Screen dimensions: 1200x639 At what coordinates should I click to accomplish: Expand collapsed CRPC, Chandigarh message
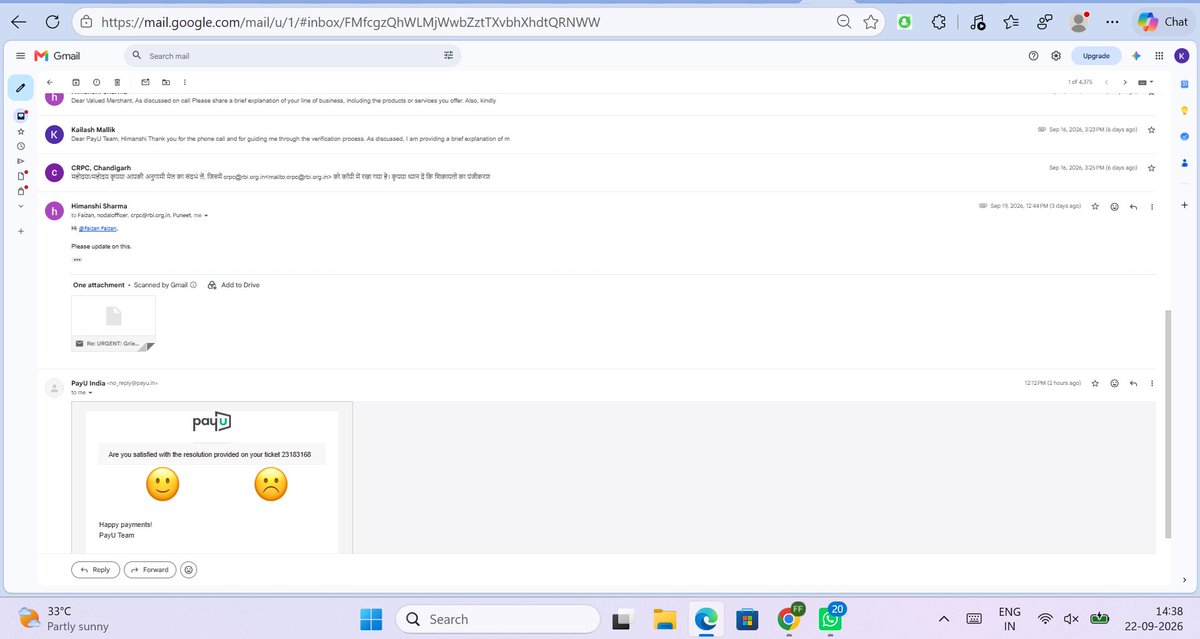(600, 172)
